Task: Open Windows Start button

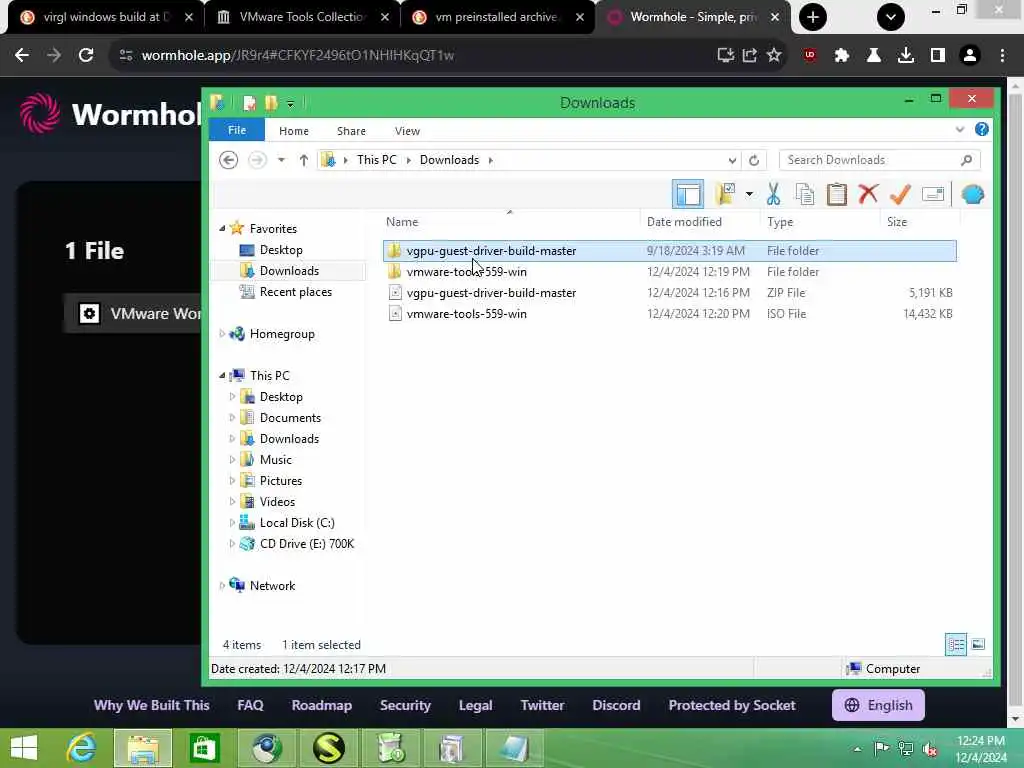Action: coord(24,748)
